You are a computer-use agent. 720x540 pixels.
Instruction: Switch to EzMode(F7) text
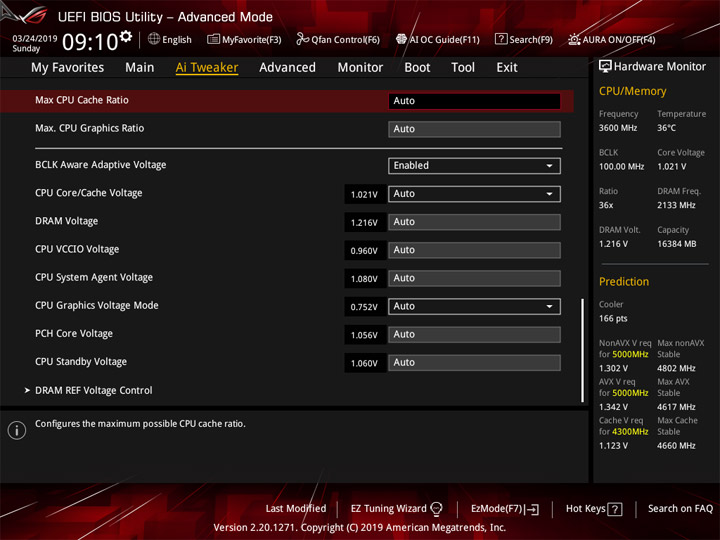[497, 509]
